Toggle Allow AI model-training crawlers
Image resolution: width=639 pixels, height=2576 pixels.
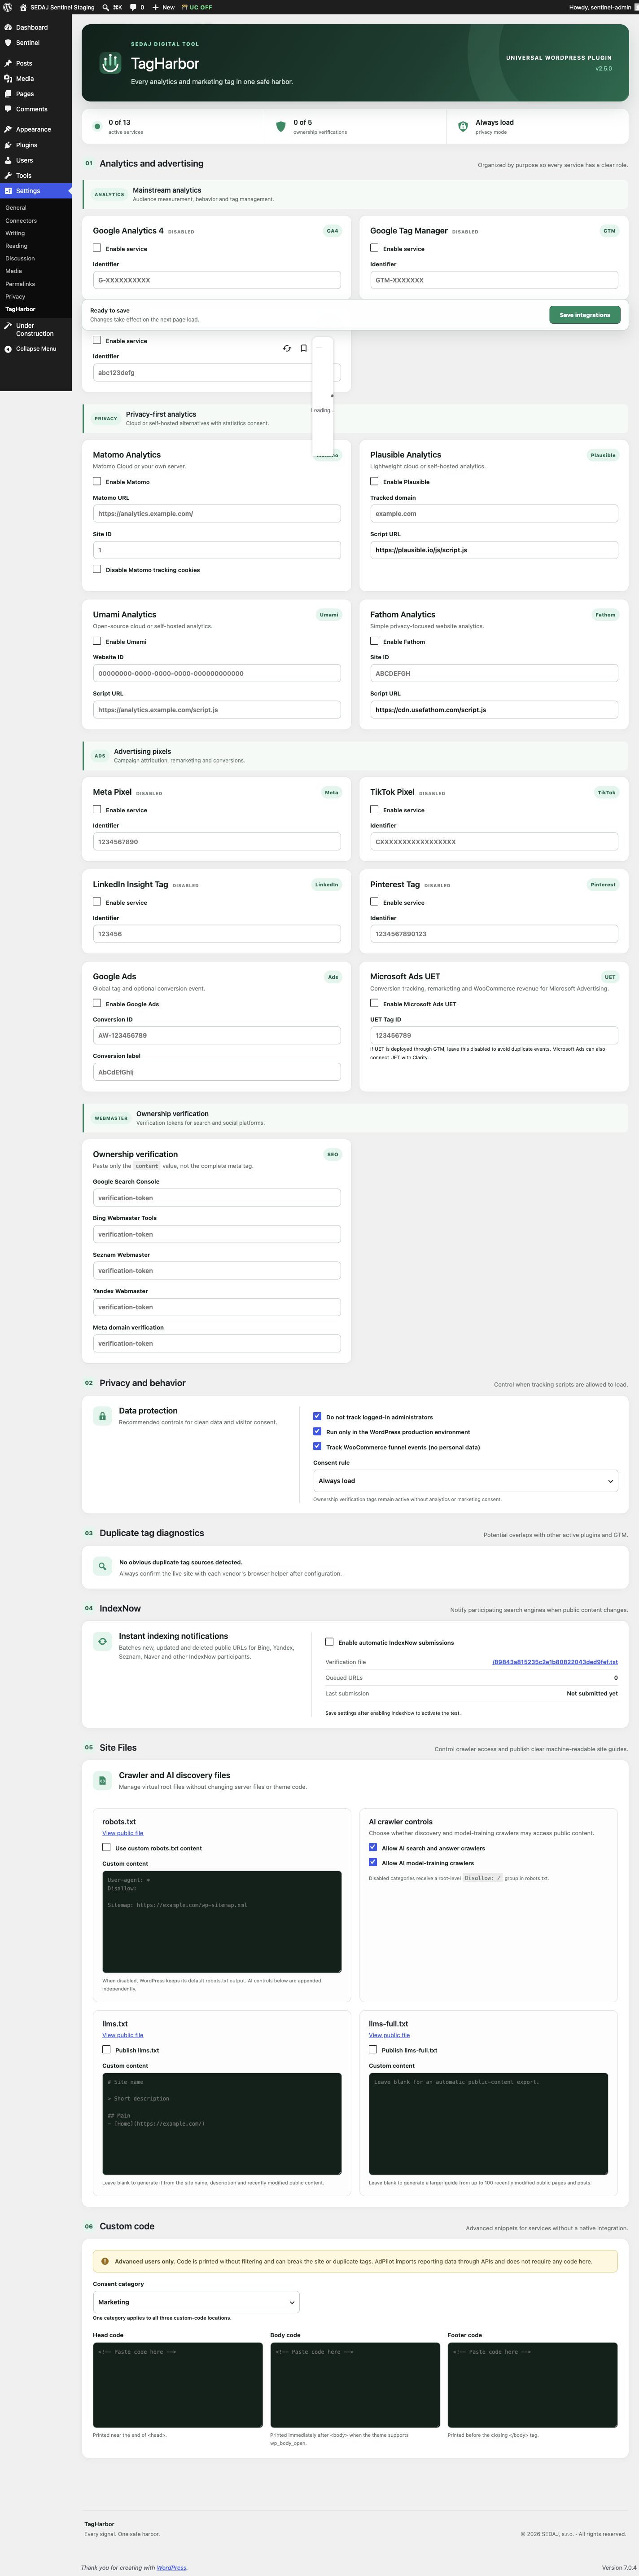pos(373,1862)
